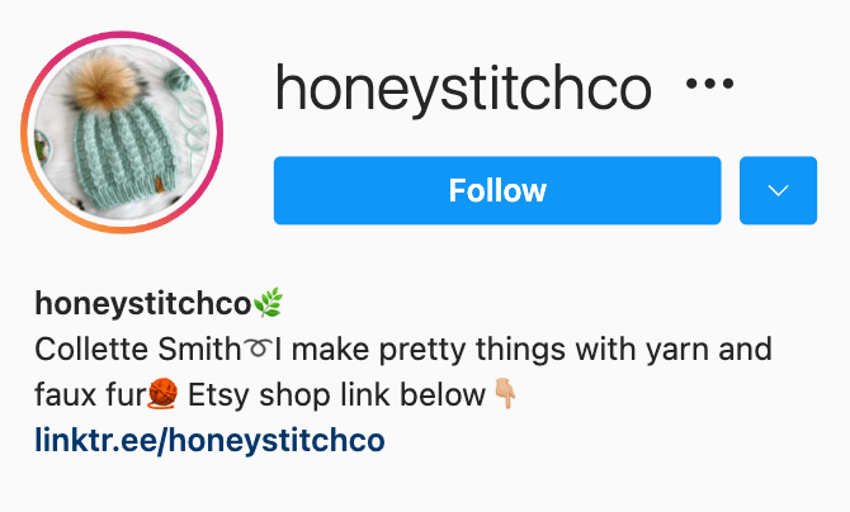
Task: Follow the honeystitchco account
Action: click(x=497, y=190)
